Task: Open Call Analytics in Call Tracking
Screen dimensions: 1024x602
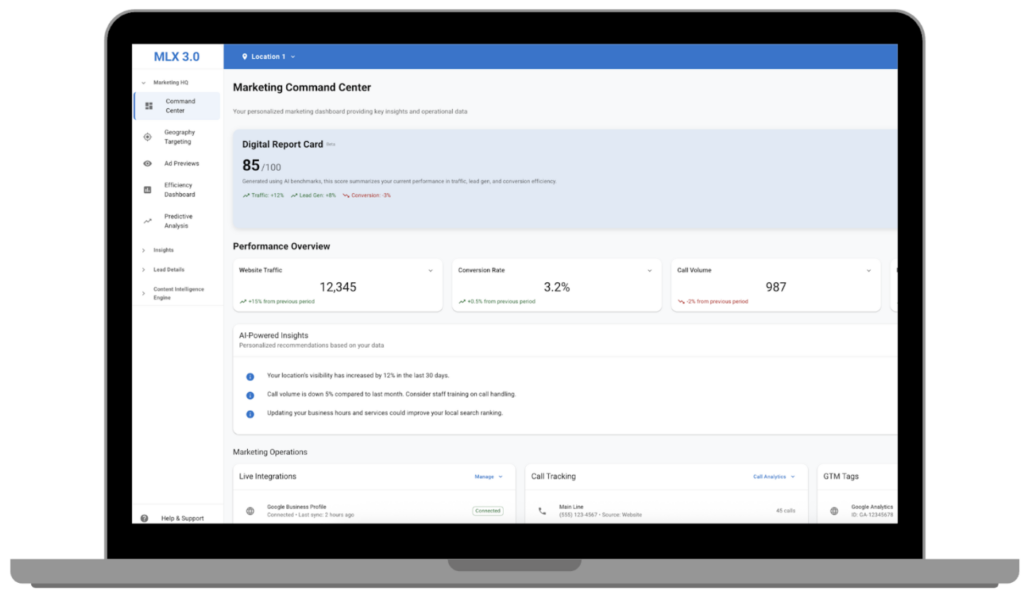Action: coord(774,477)
